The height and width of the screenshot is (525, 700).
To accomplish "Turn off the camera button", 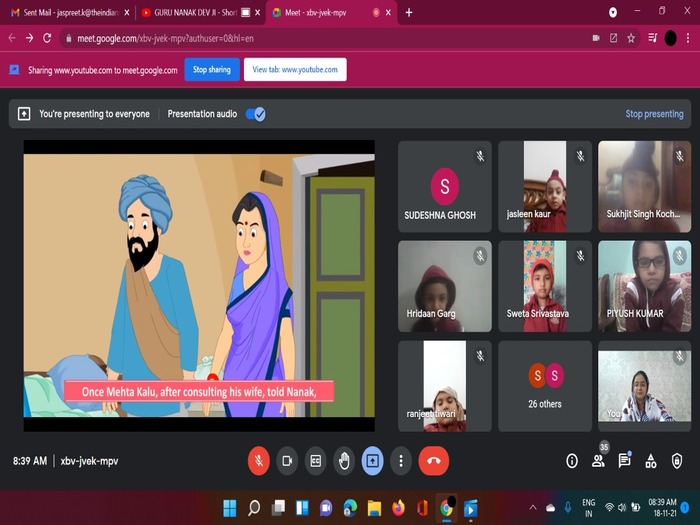I will coord(287,461).
